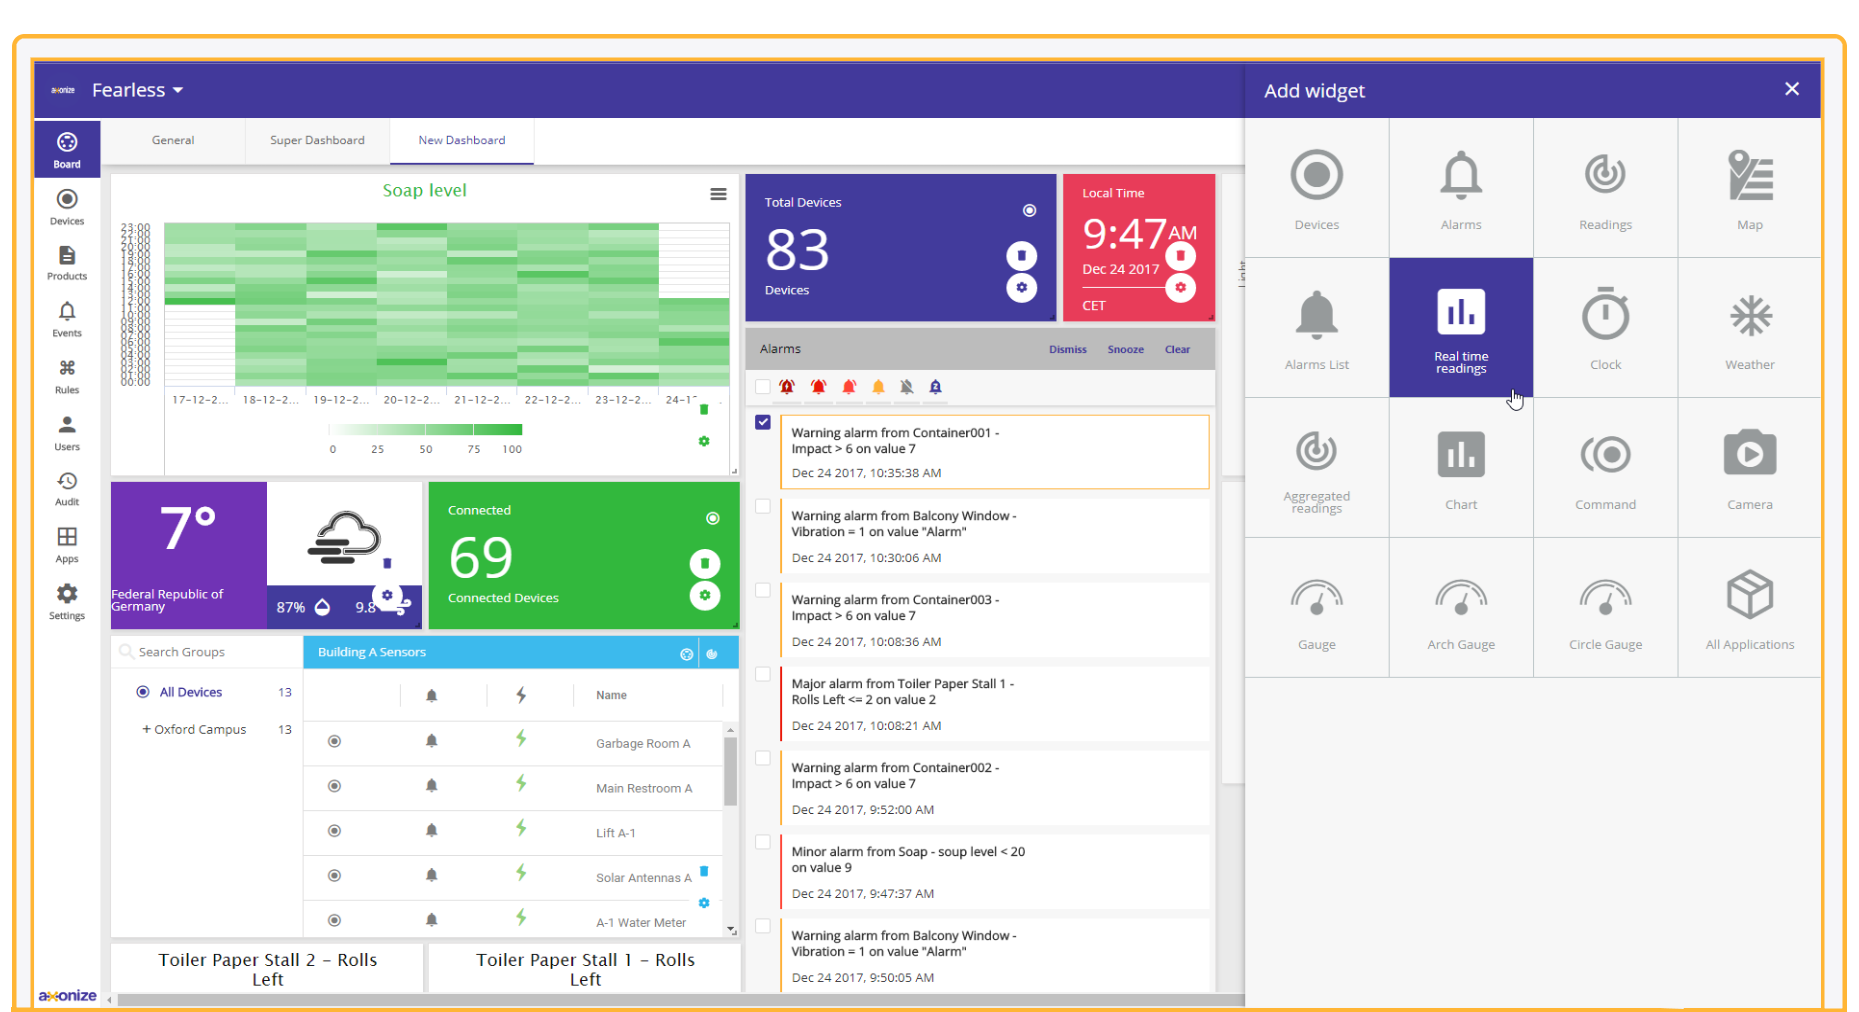Open Apps in the sidebar
The height and width of the screenshot is (1012, 1859).
click(67, 545)
